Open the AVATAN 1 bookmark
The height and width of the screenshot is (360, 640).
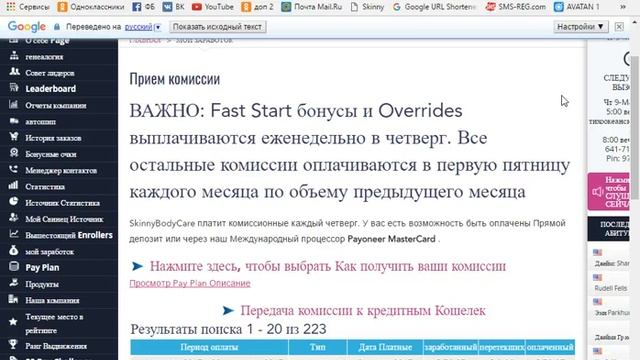(577, 7)
